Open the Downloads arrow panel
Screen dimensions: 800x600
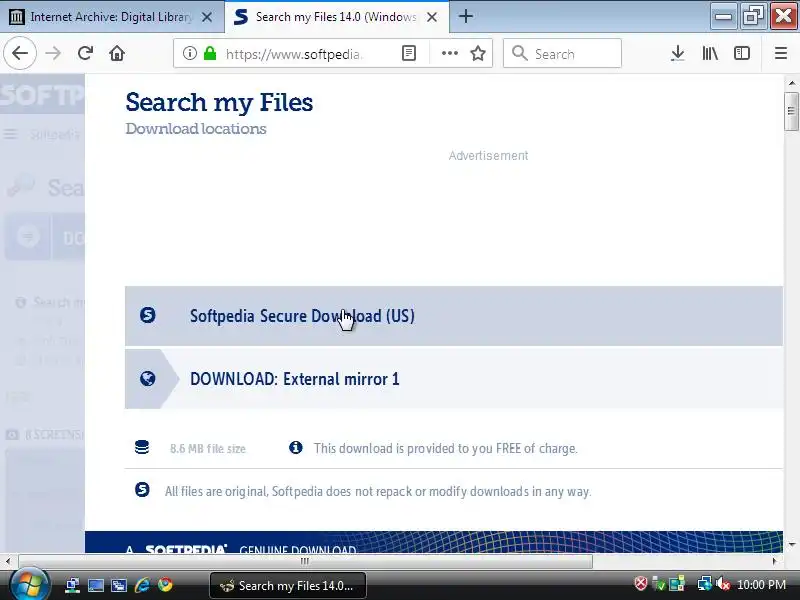pyautogui.click(x=678, y=53)
